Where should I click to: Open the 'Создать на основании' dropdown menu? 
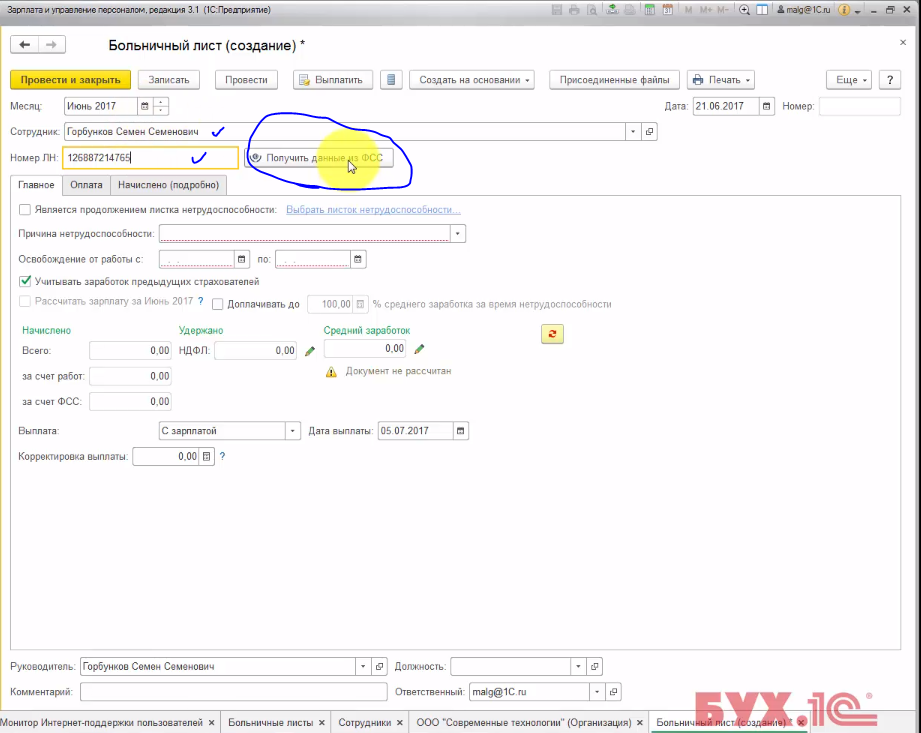click(472, 80)
